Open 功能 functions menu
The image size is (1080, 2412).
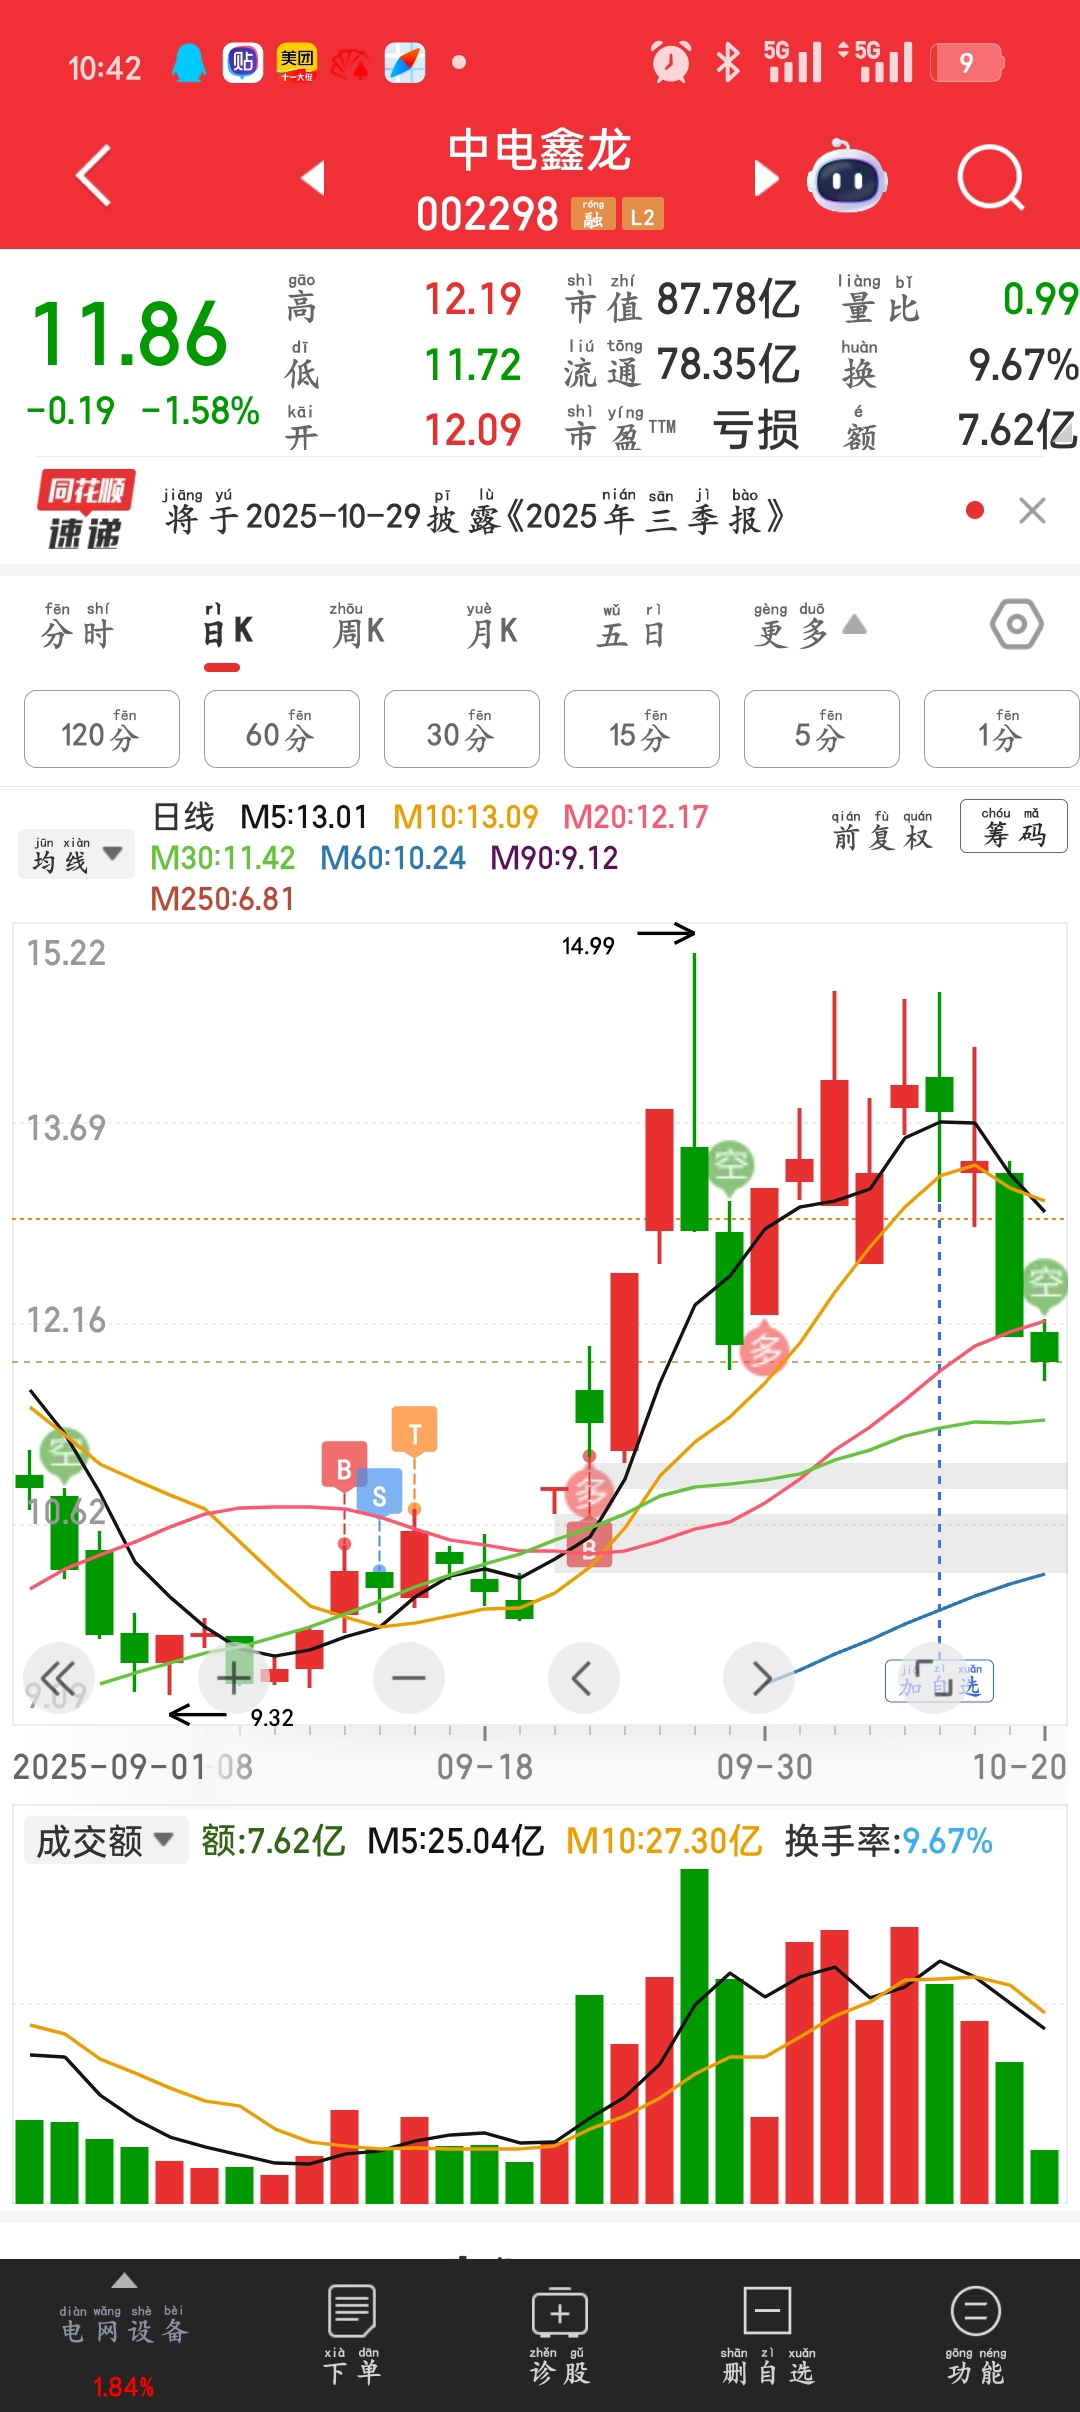tap(976, 2336)
